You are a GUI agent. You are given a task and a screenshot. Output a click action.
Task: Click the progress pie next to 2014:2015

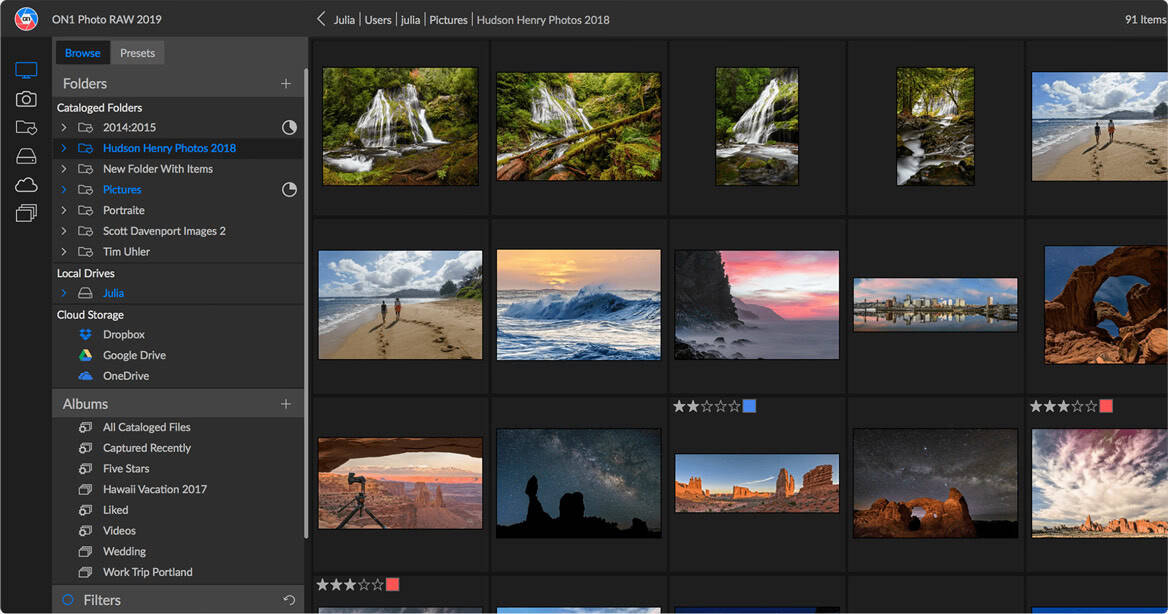point(289,128)
